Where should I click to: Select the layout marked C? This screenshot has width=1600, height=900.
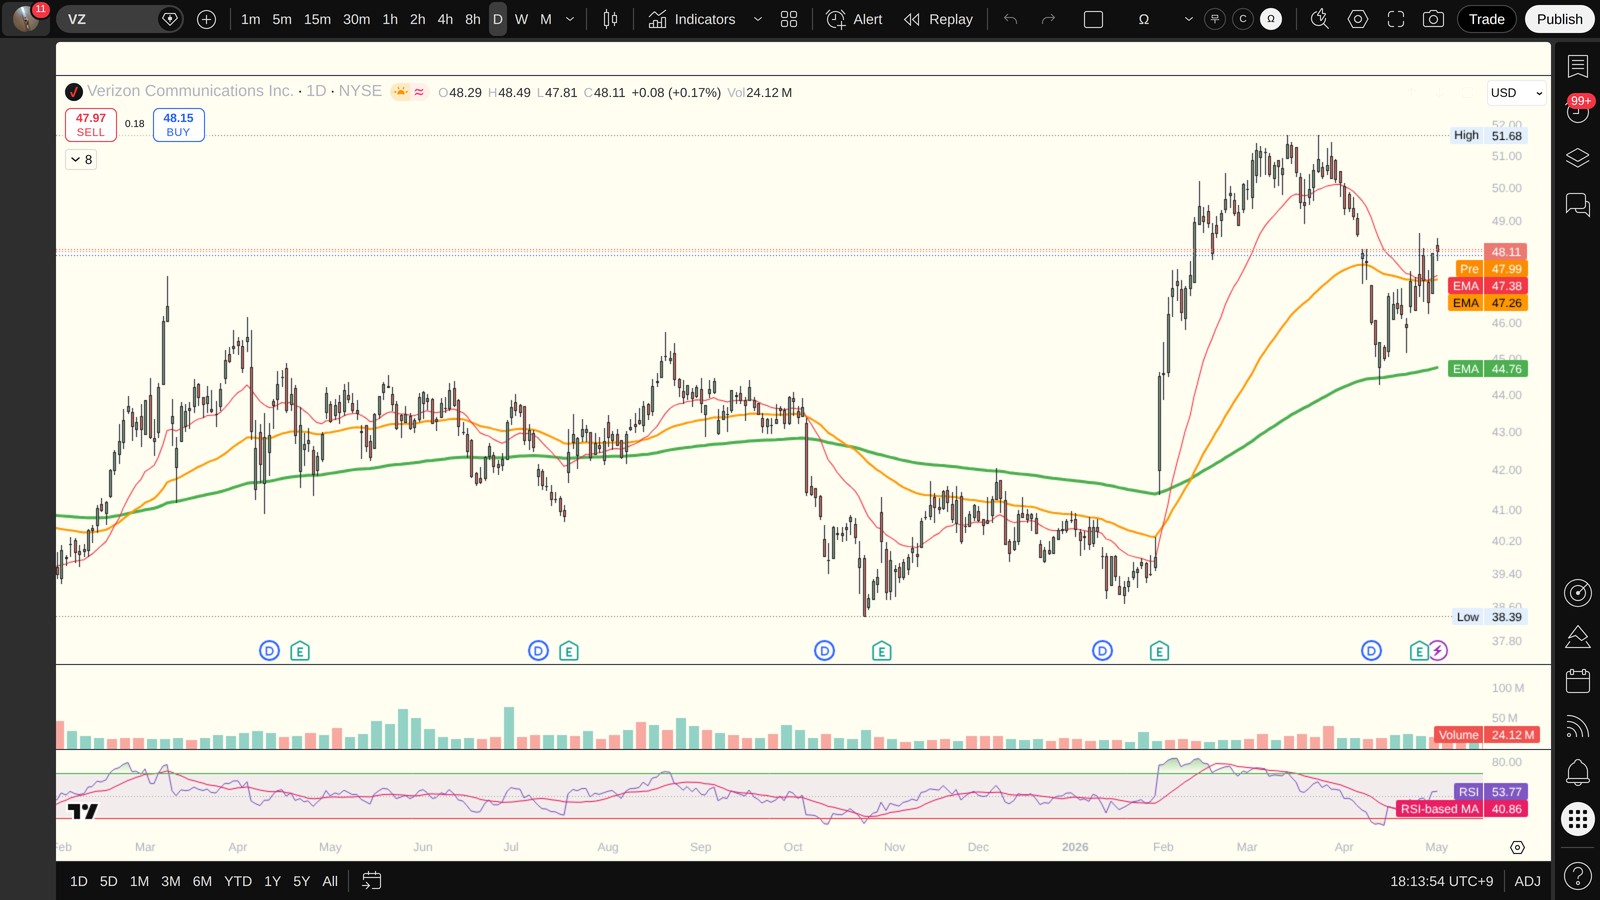(x=1243, y=19)
